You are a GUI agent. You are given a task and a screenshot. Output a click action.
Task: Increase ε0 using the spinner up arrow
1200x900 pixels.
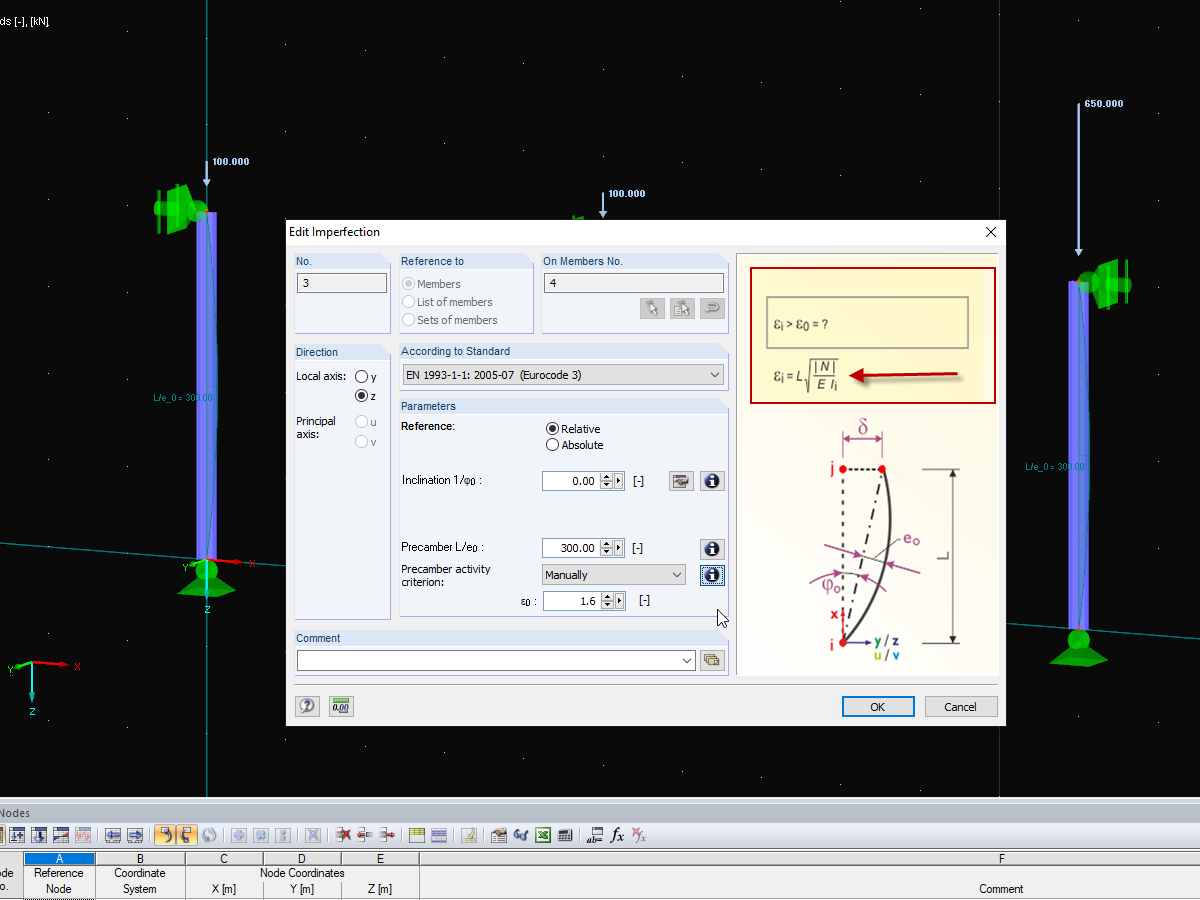coord(608,597)
